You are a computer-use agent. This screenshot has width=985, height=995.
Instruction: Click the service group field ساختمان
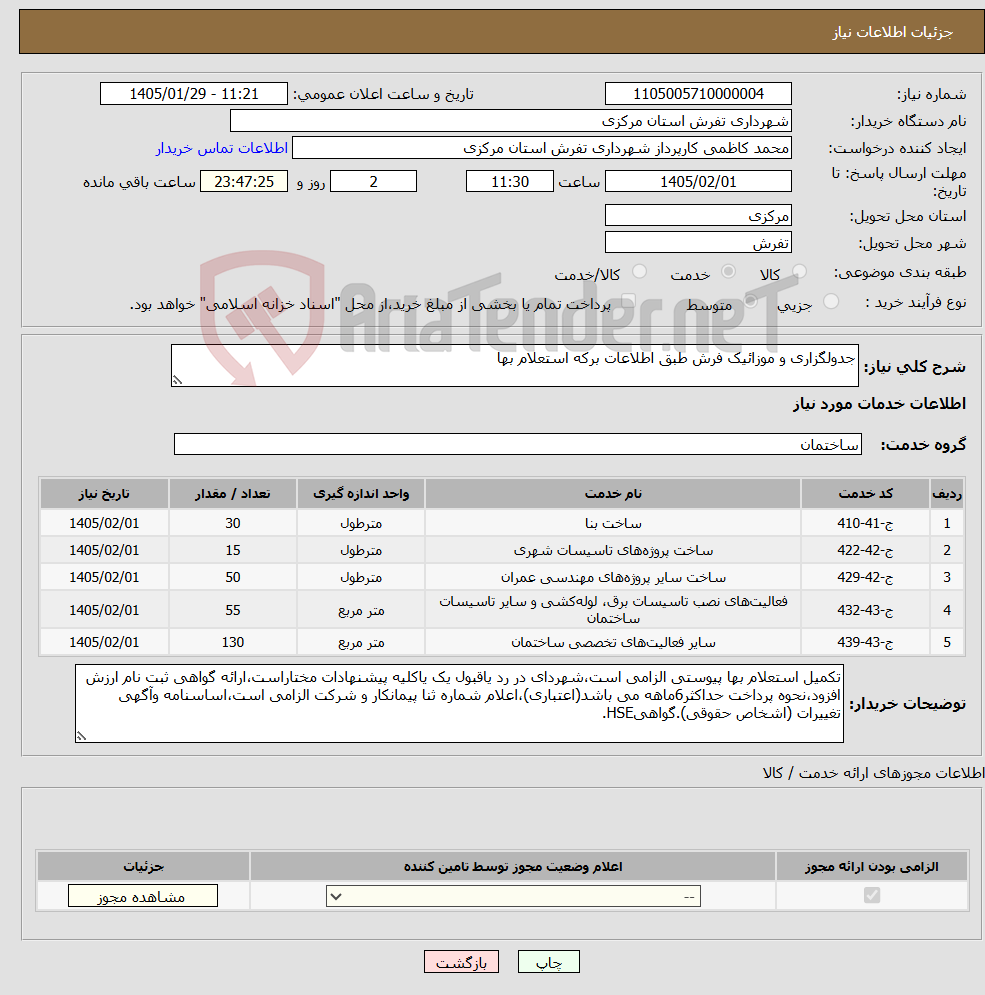tap(518, 444)
